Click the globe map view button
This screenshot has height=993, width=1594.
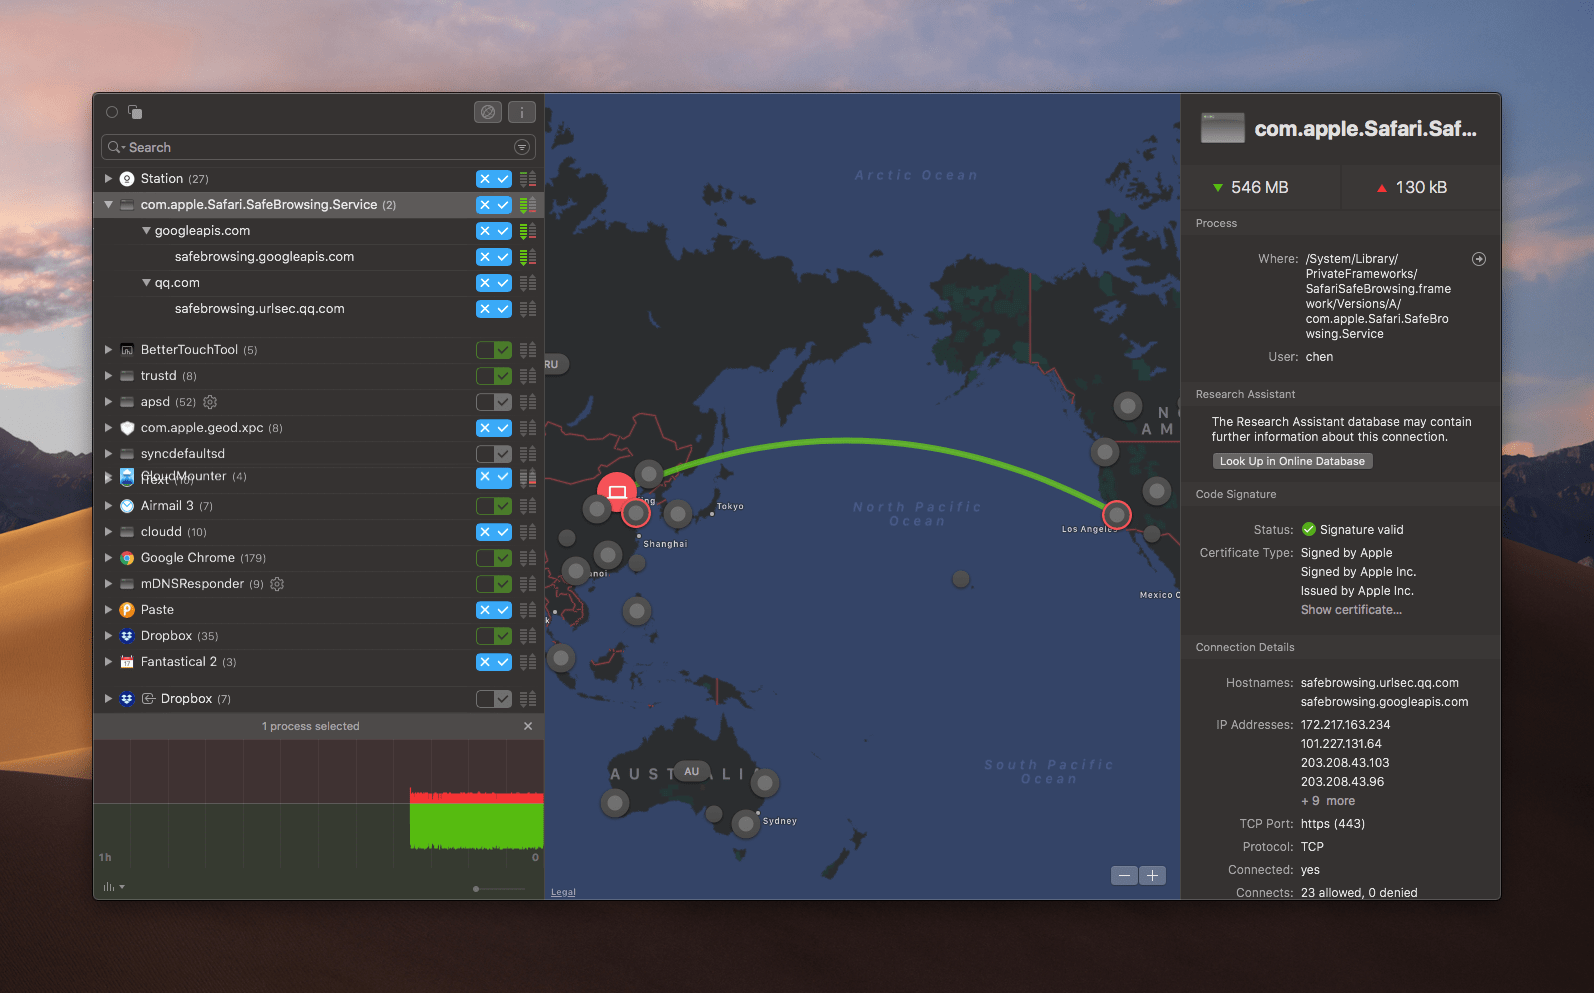488,112
